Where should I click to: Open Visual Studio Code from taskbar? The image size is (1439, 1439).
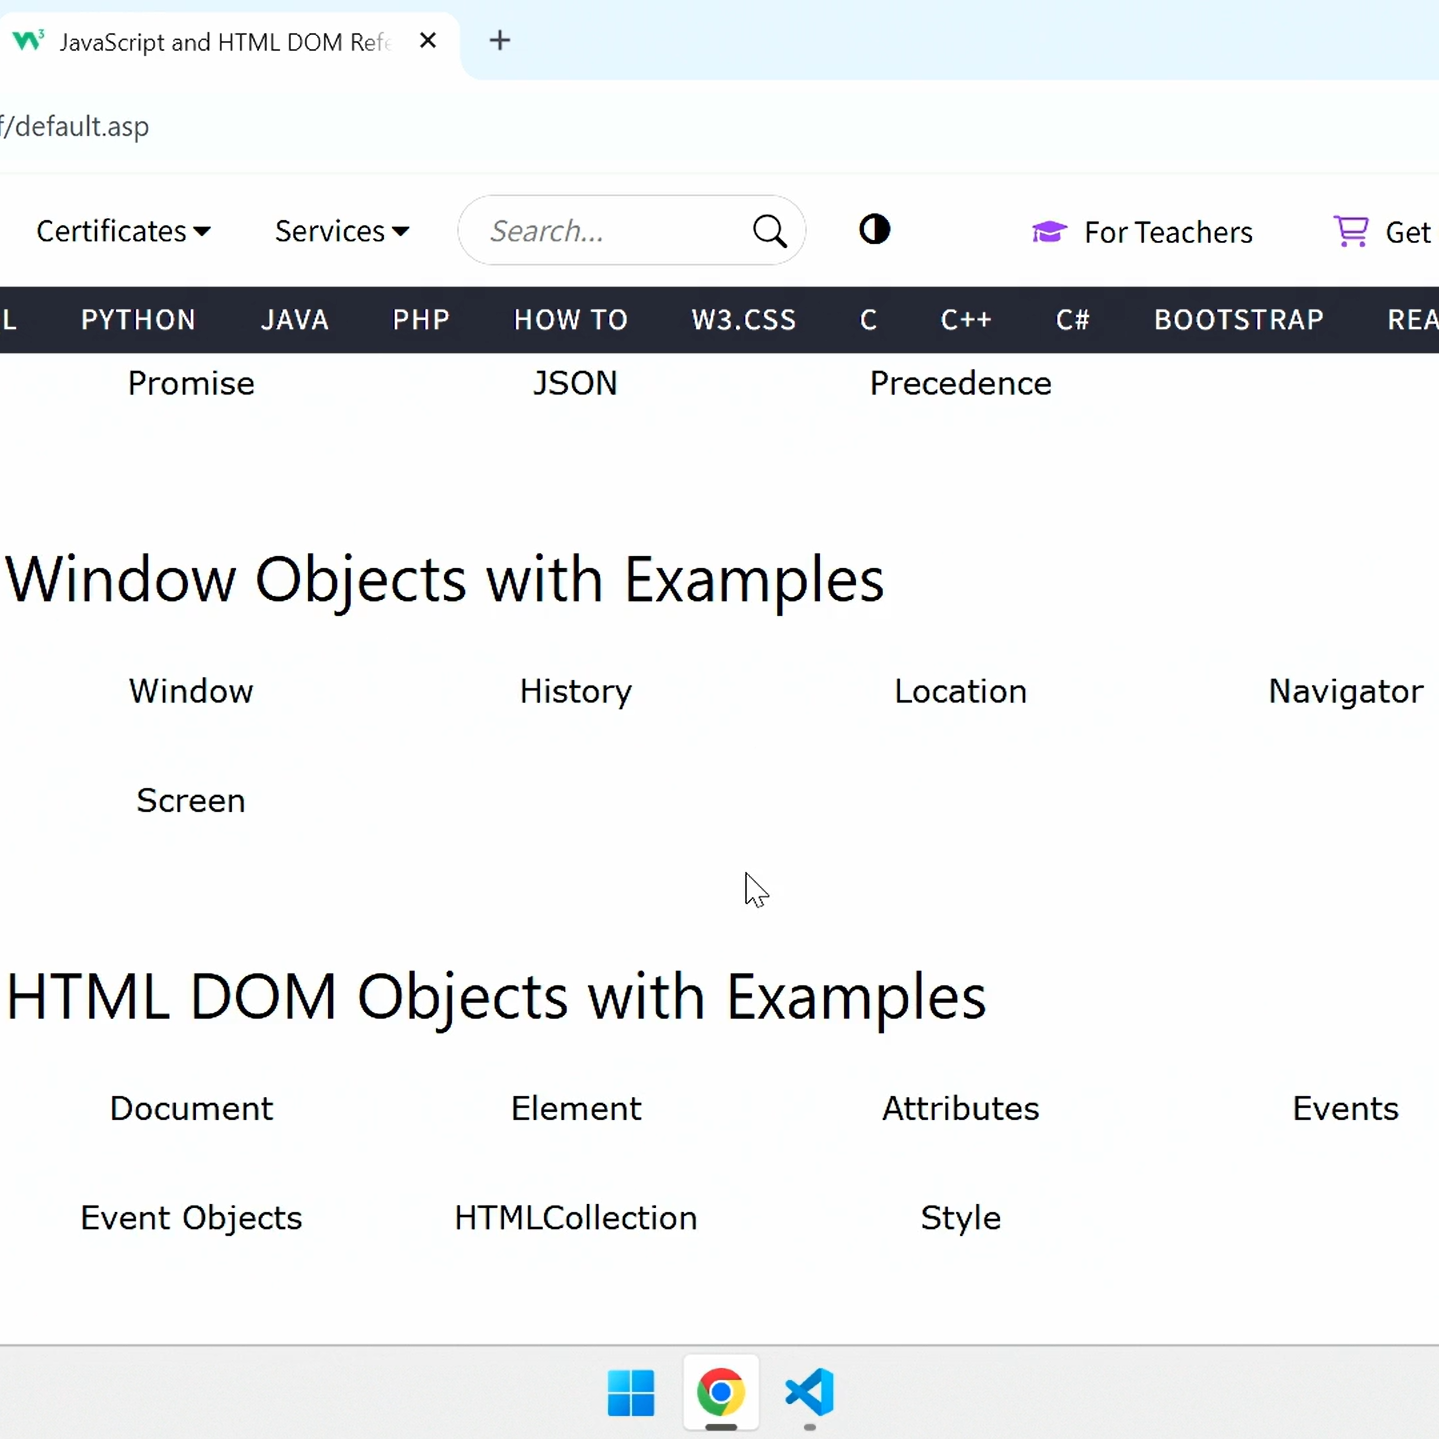click(810, 1393)
